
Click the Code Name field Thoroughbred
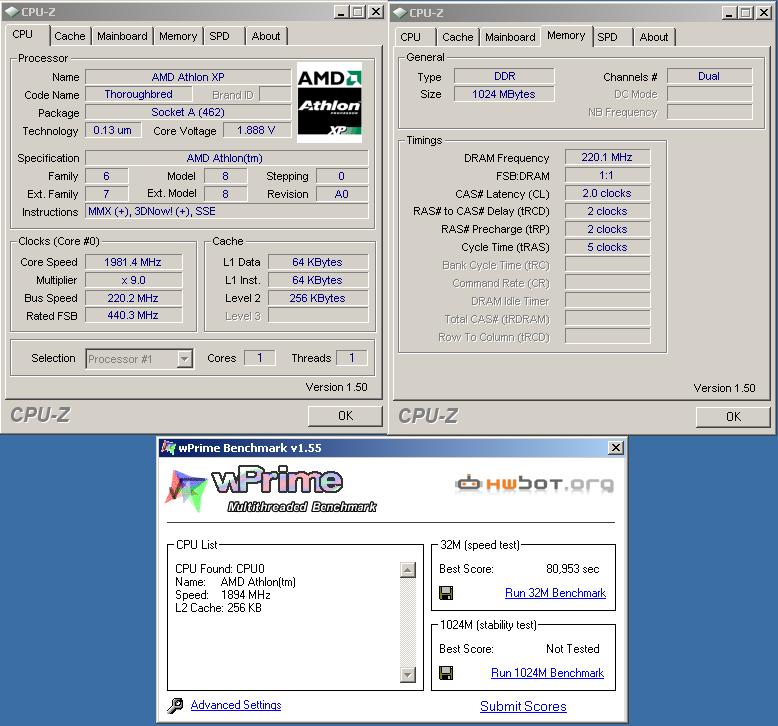138,94
